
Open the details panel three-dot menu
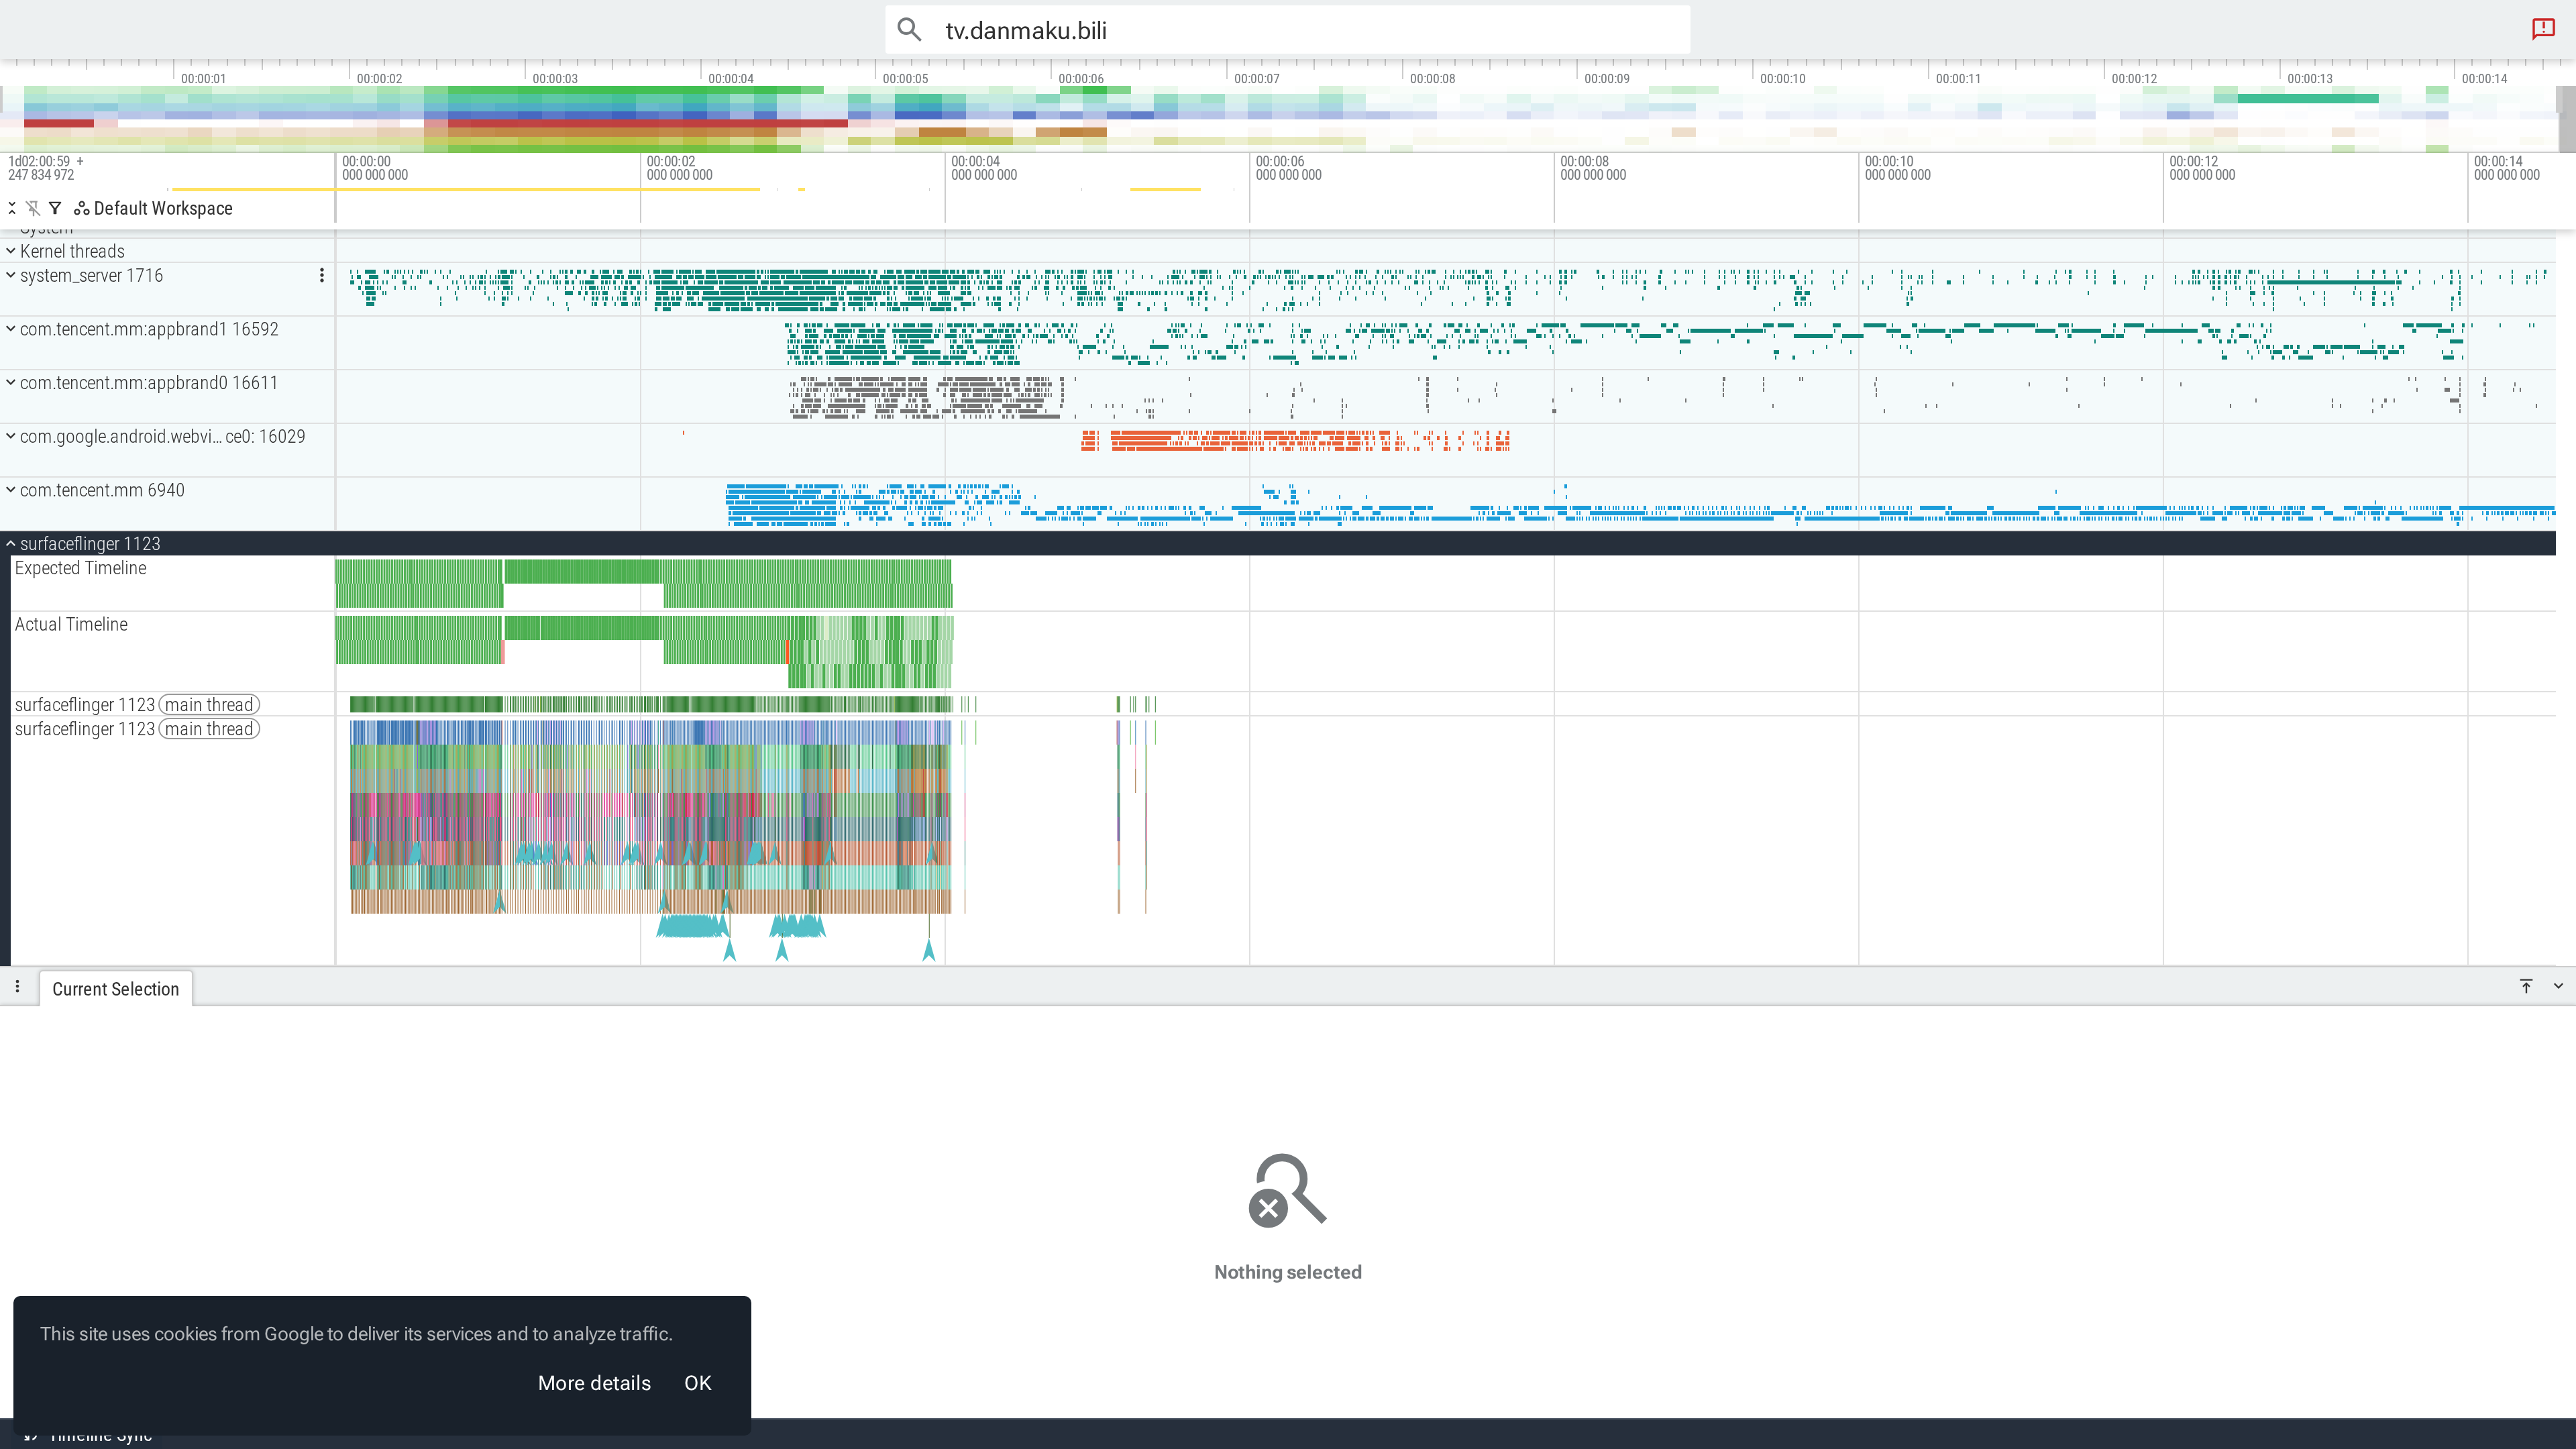click(x=17, y=987)
